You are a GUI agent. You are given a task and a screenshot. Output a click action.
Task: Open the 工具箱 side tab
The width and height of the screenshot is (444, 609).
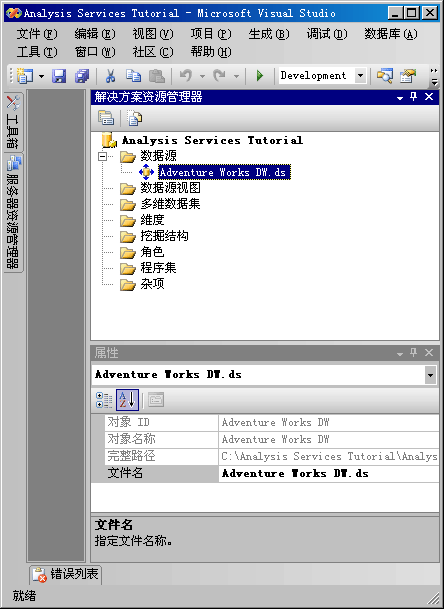[x=13, y=122]
